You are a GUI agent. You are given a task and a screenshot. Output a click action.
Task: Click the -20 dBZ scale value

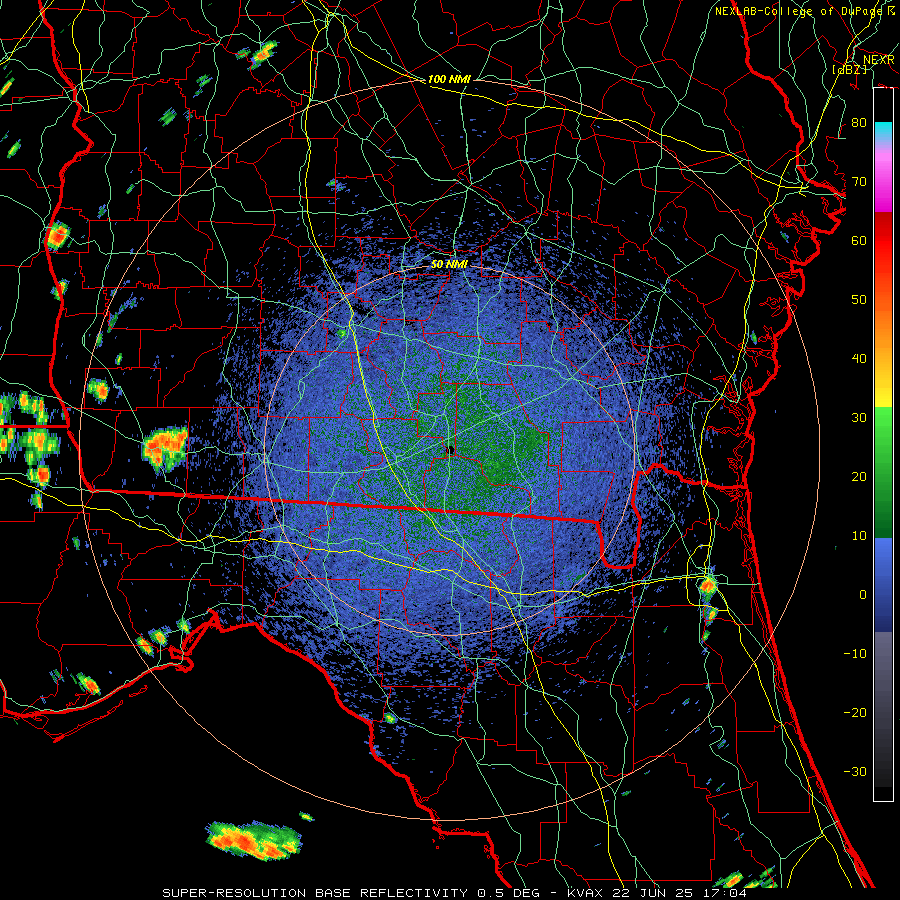pyautogui.click(x=855, y=713)
